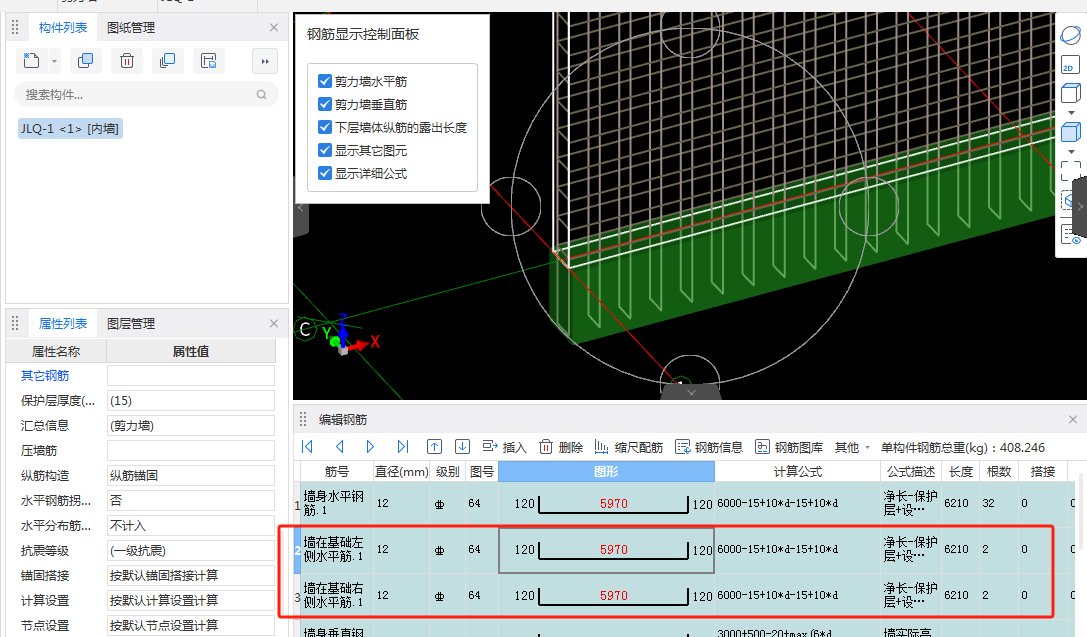Switch to 2D view icon
The width and height of the screenshot is (1087, 637).
click(x=1070, y=64)
